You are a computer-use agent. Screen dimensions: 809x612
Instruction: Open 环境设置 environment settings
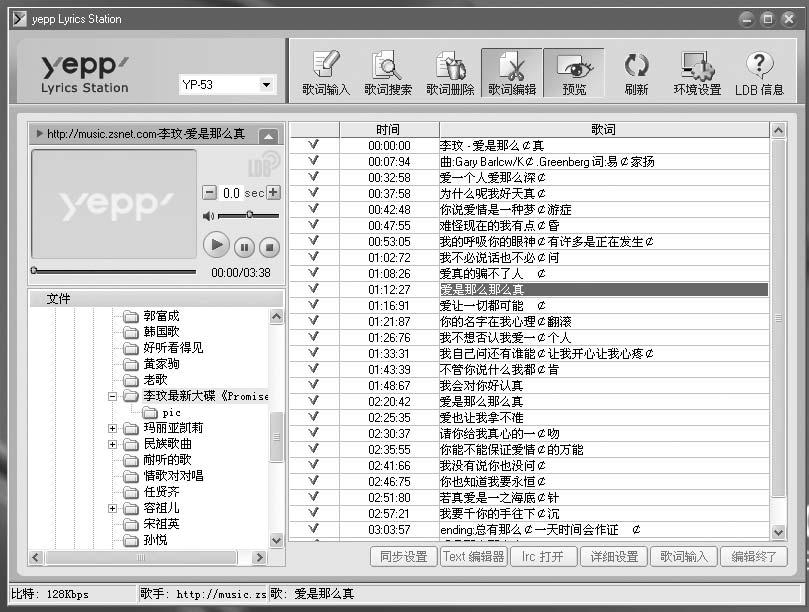[698, 73]
